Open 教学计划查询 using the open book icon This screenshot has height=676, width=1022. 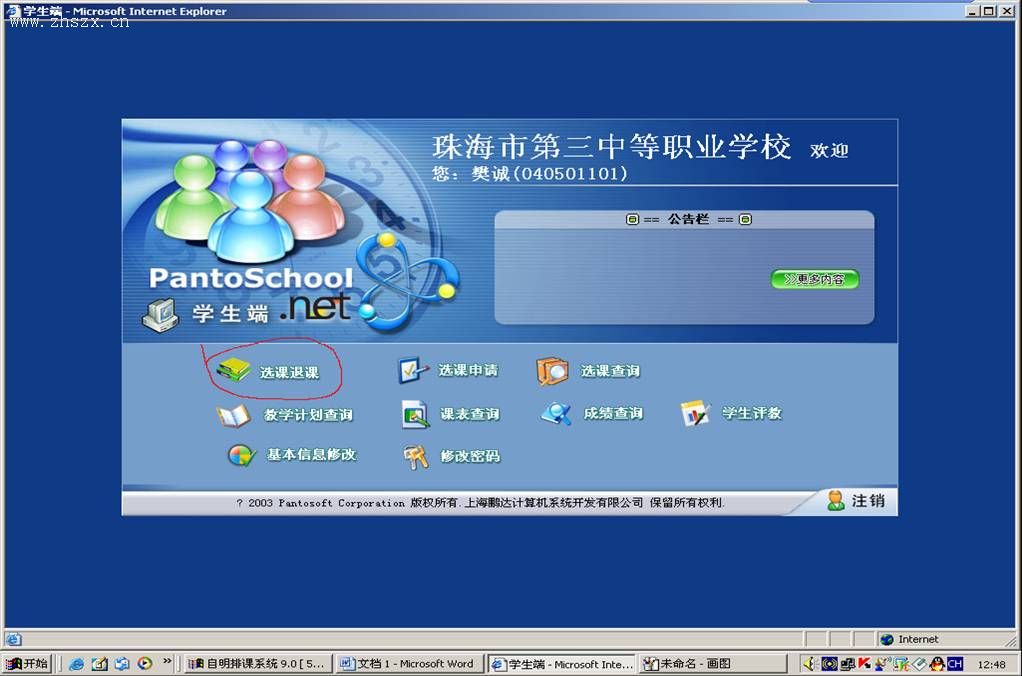point(233,415)
